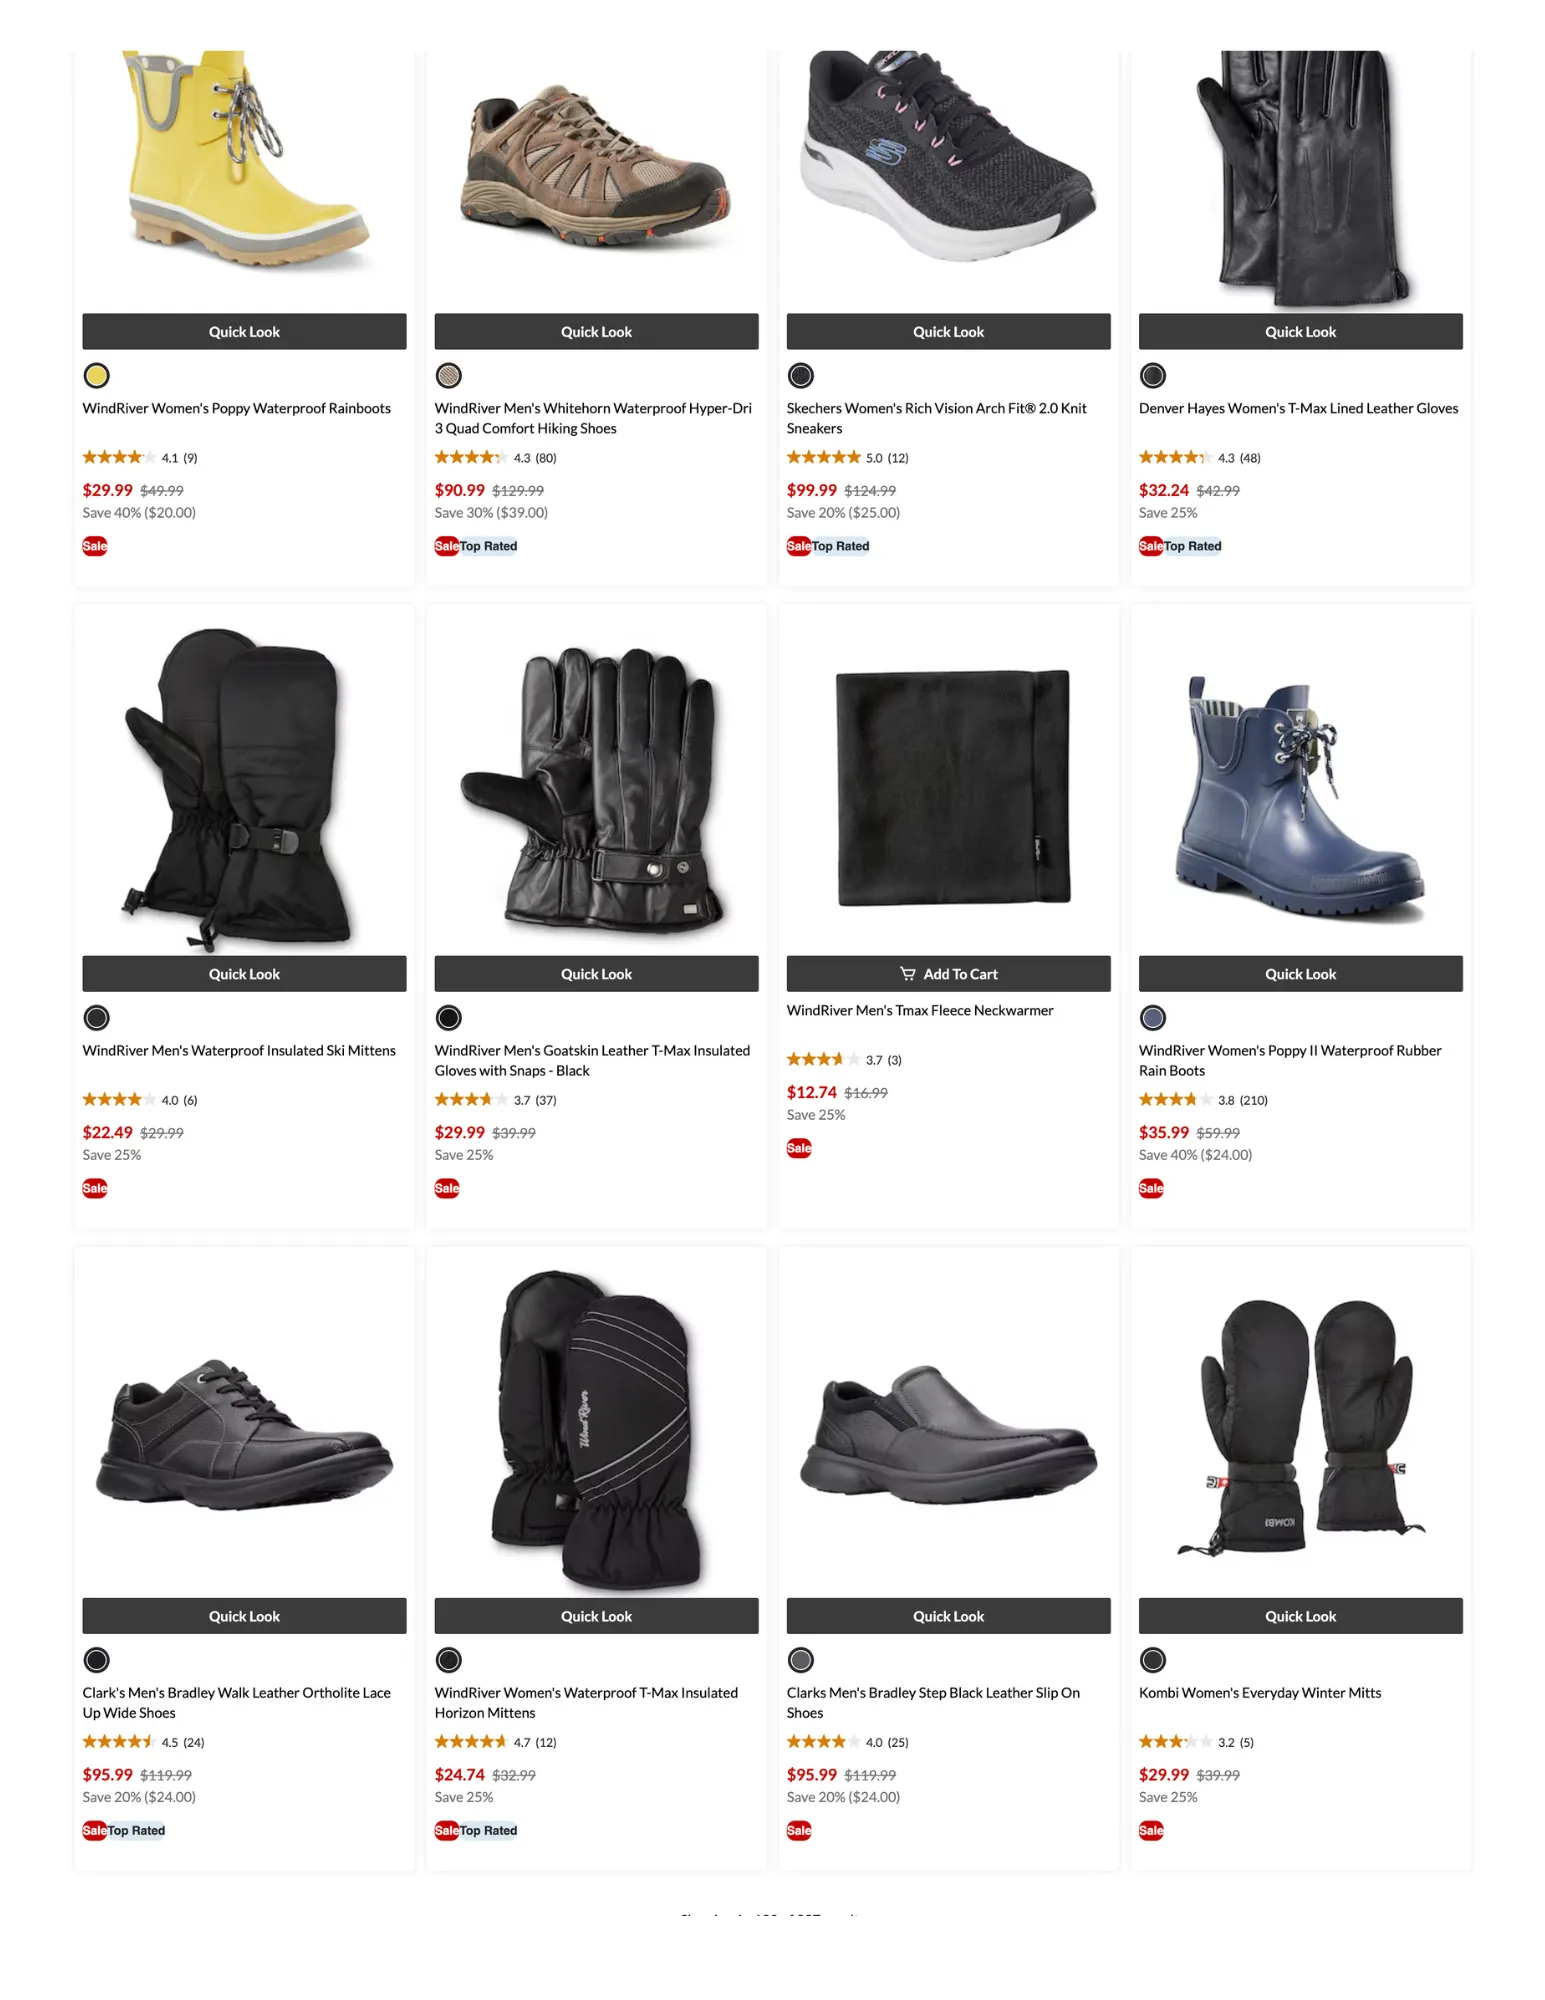Click the Sale badge under Fleece Neckwarmer
The width and height of the screenshot is (1545, 2000).
[799, 1148]
